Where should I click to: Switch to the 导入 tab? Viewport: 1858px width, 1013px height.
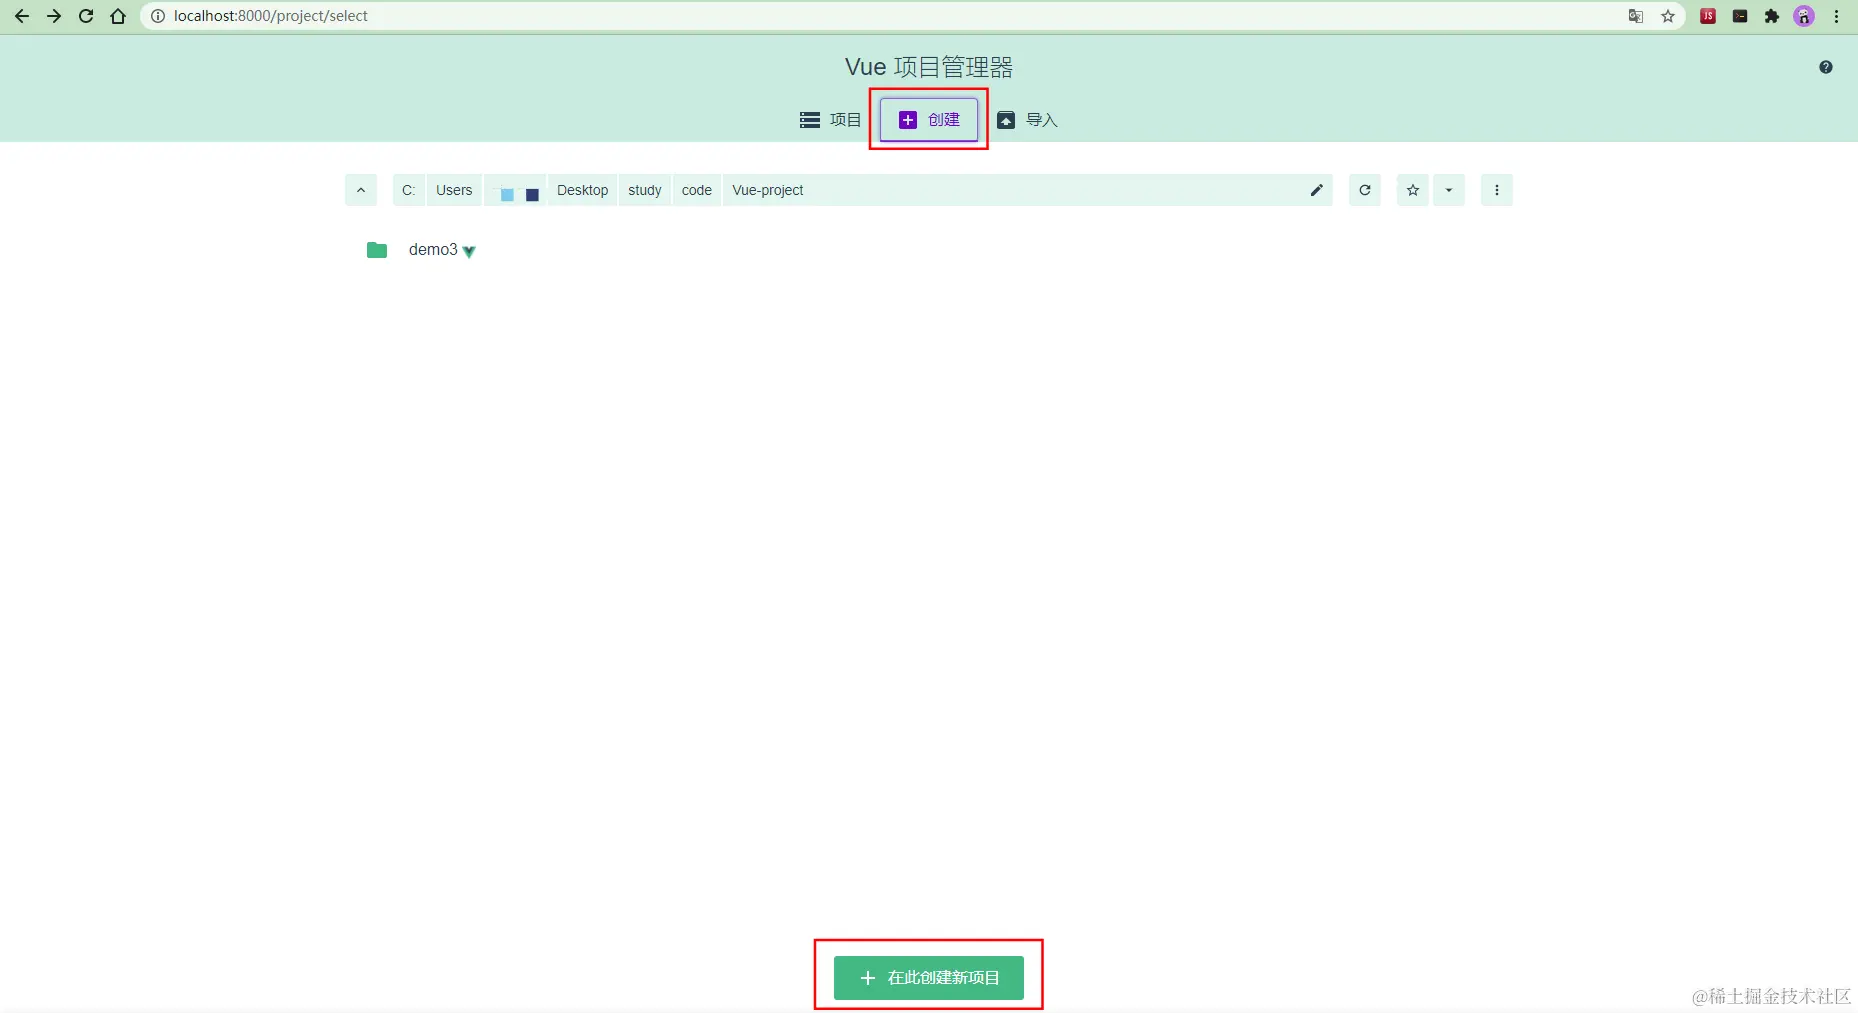1027,120
